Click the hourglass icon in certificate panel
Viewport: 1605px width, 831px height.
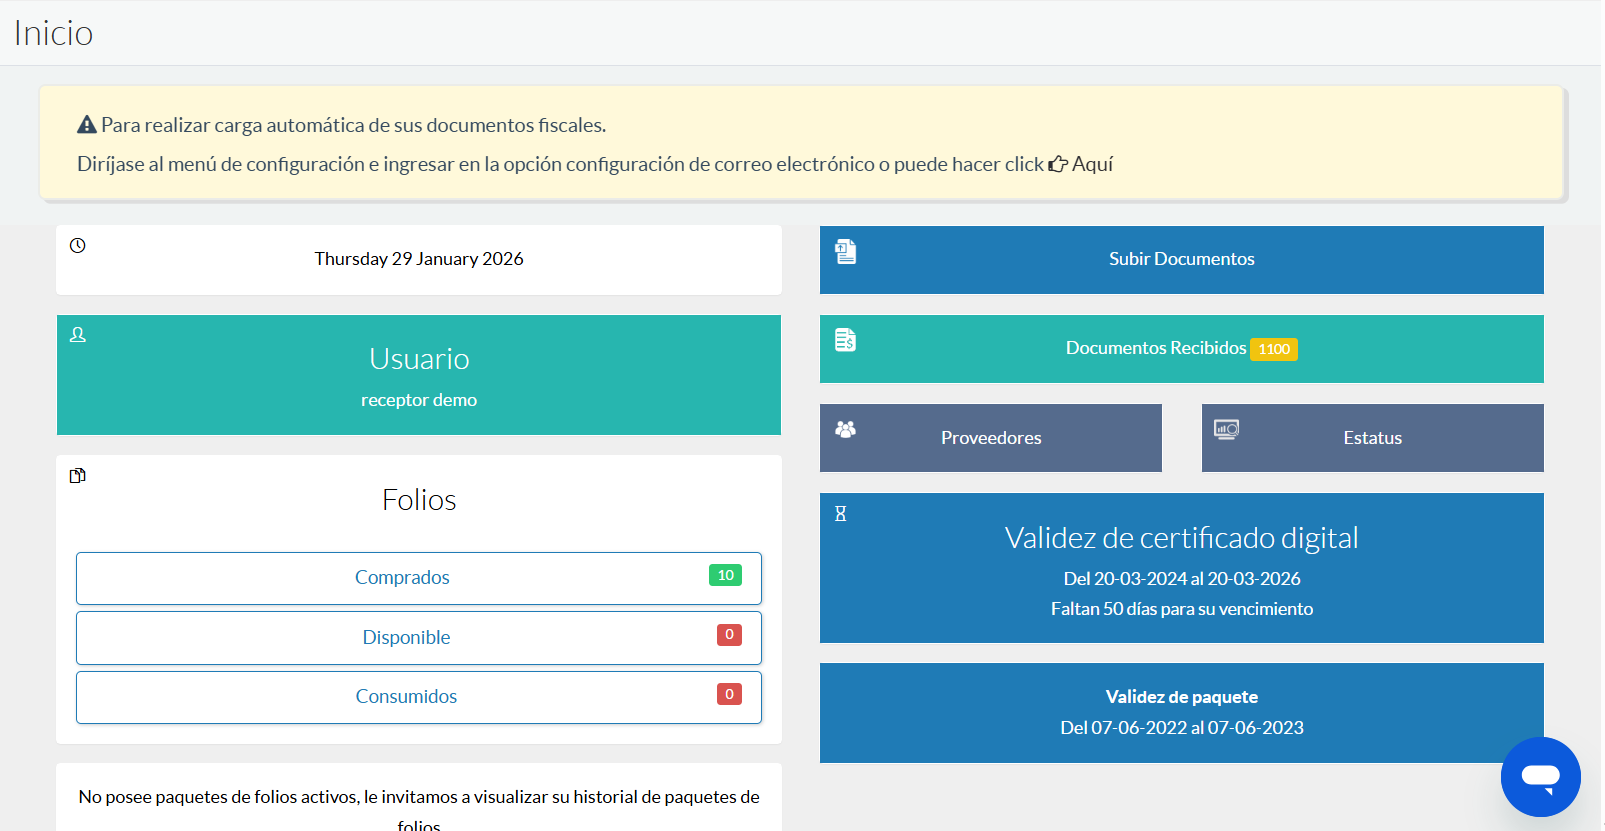click(841, 514)
